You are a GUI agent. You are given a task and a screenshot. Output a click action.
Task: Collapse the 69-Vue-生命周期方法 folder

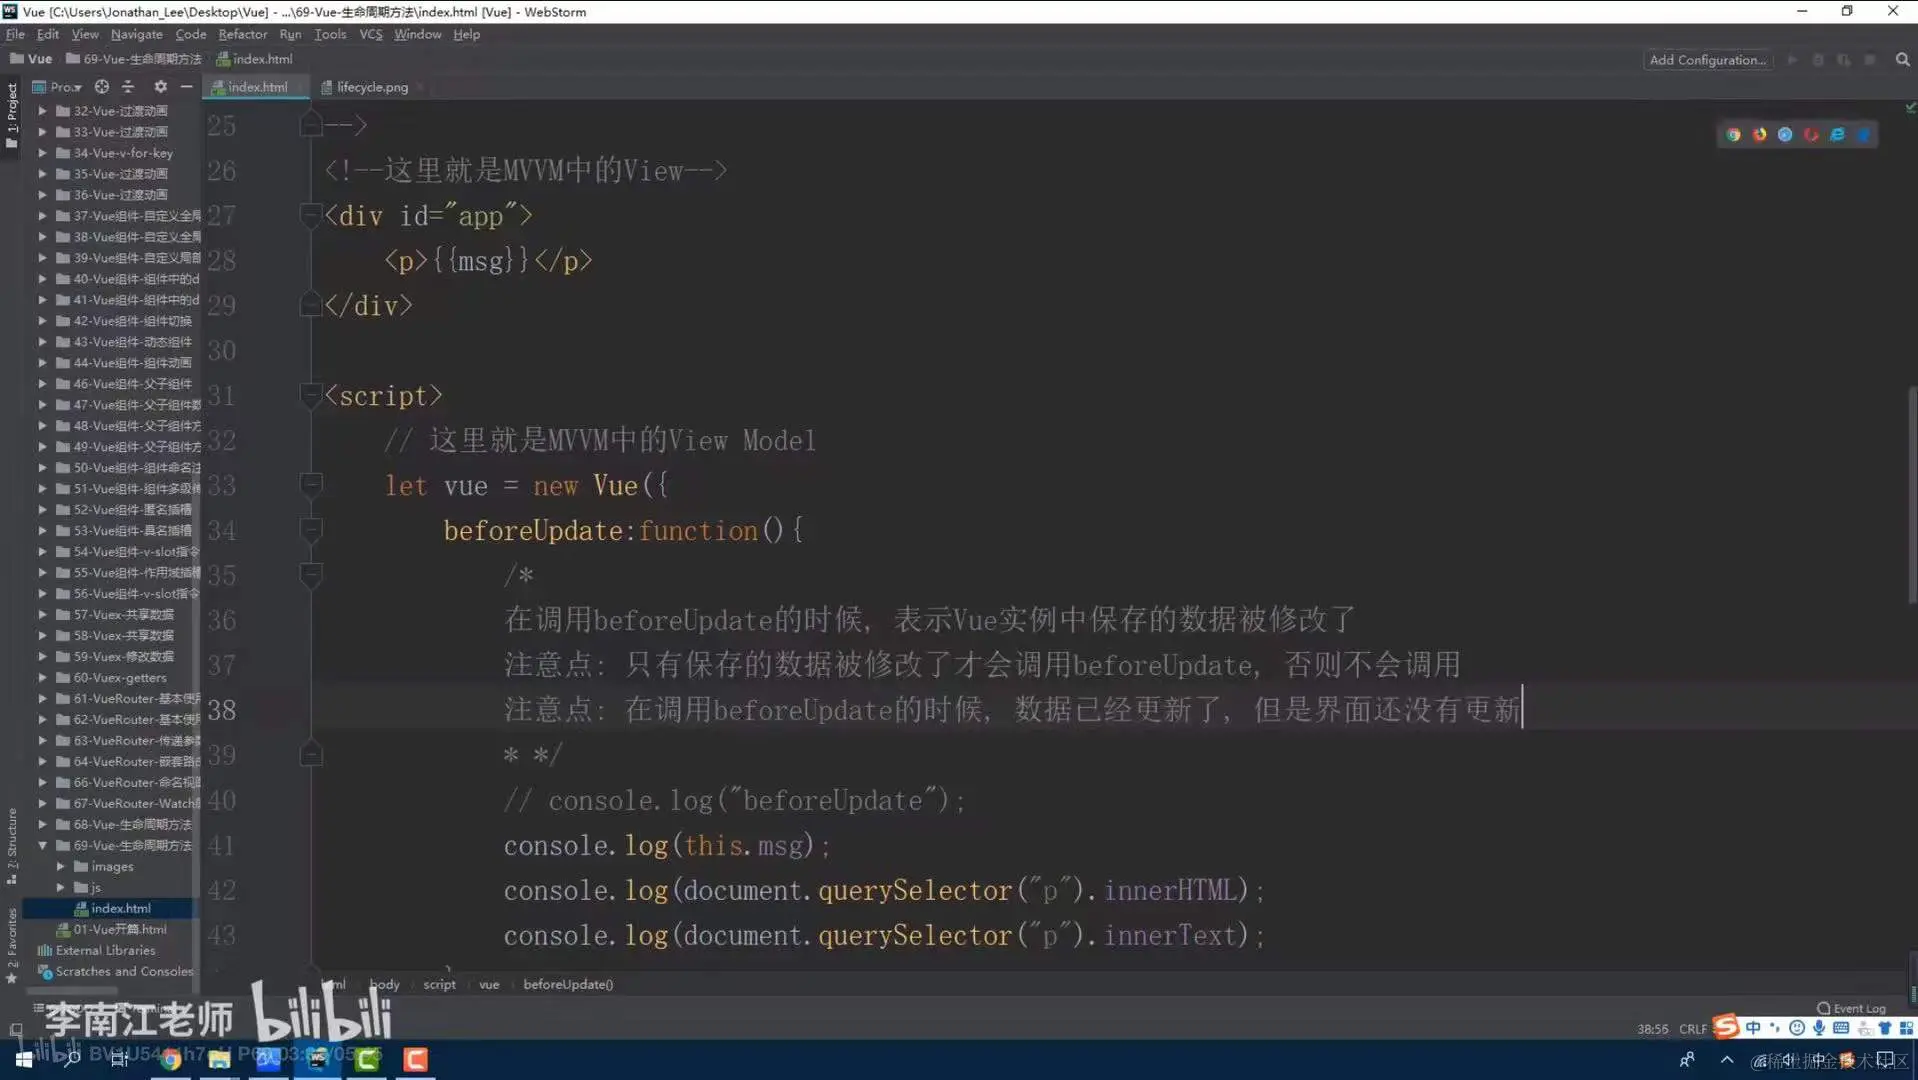click(x=41, y=845)
